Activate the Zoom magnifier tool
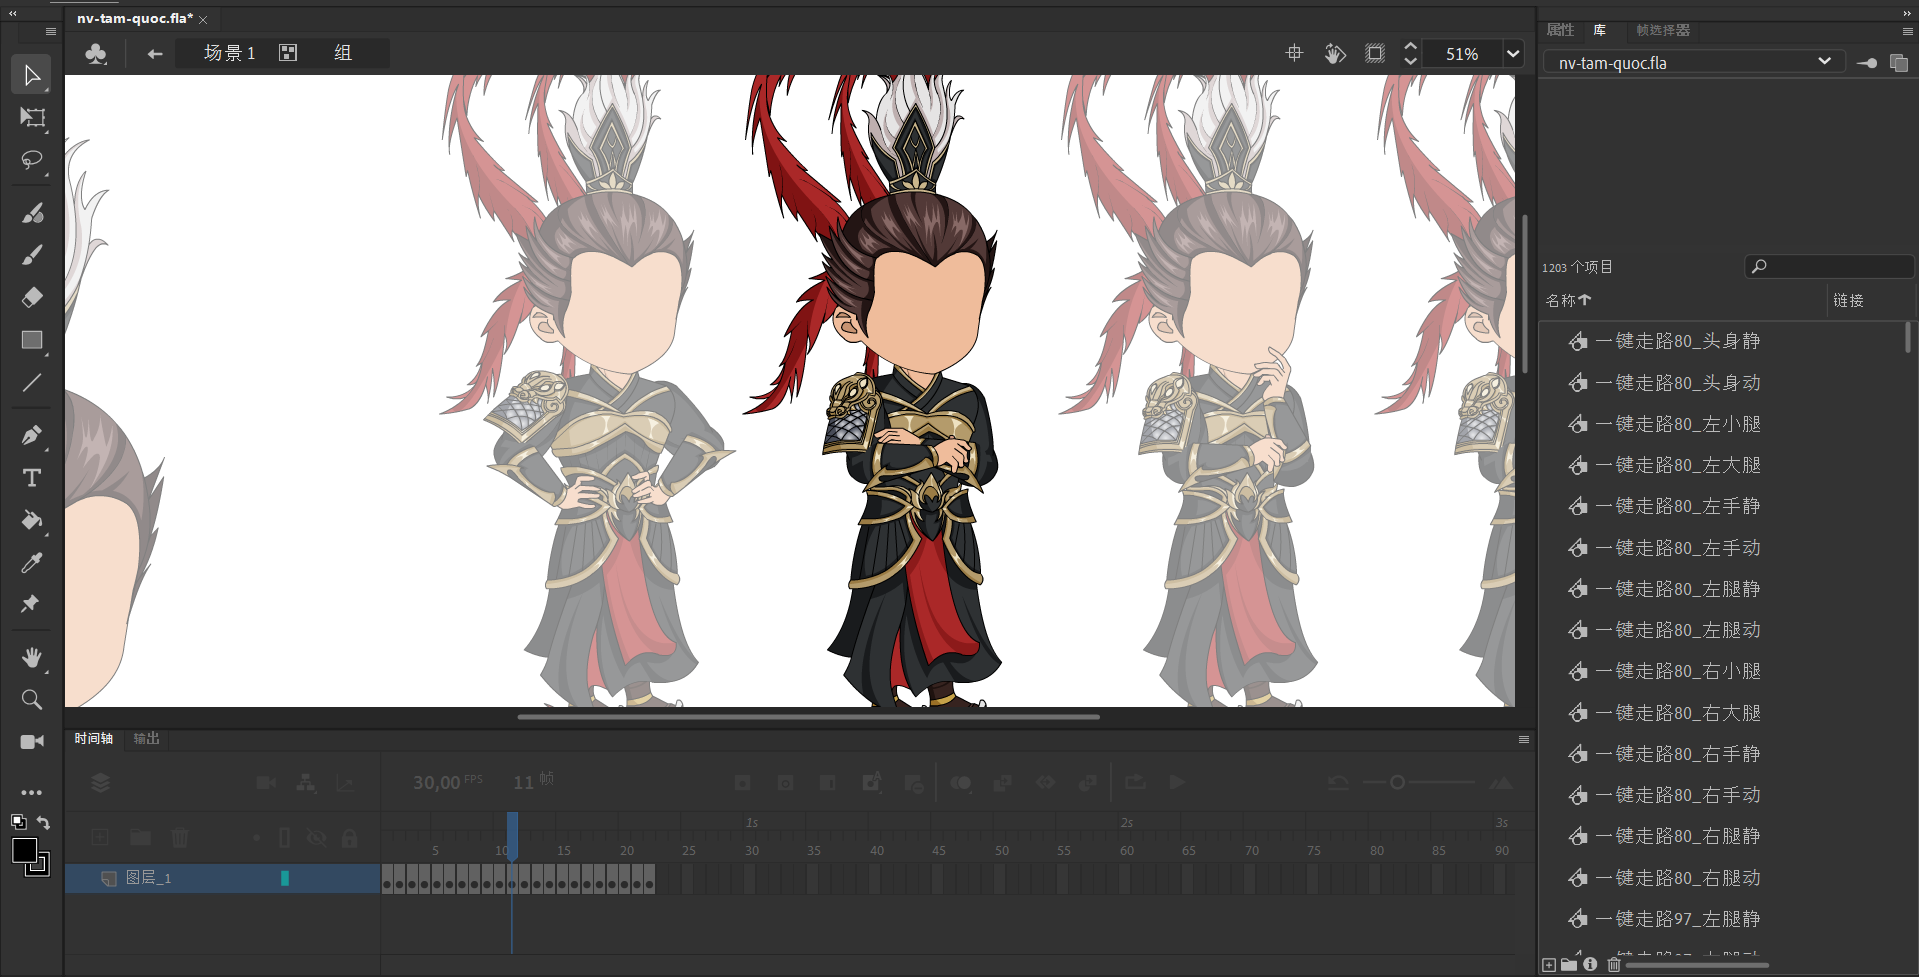 point(32,700)
